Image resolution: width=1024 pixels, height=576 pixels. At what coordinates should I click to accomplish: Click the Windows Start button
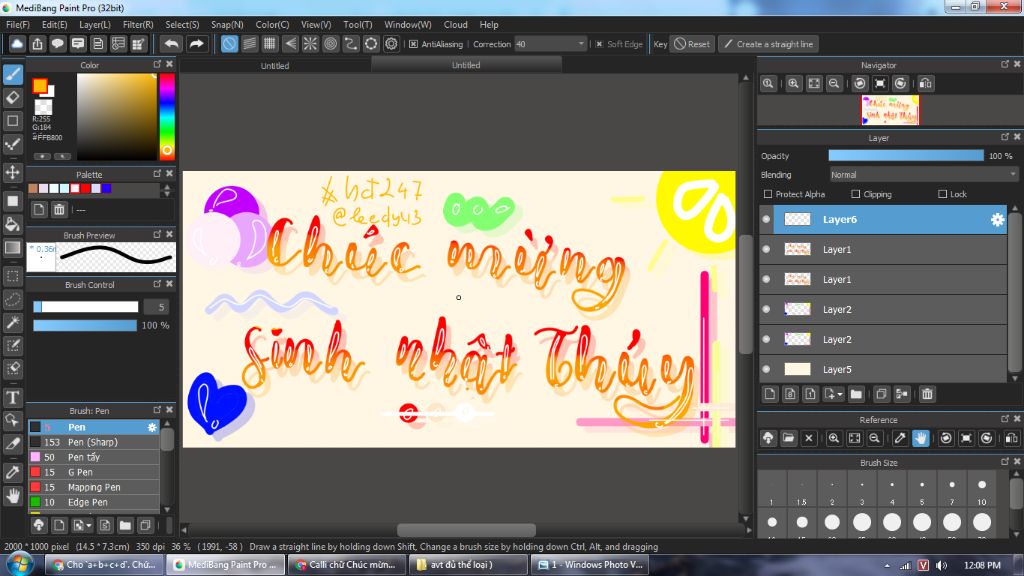click(19, 564)
